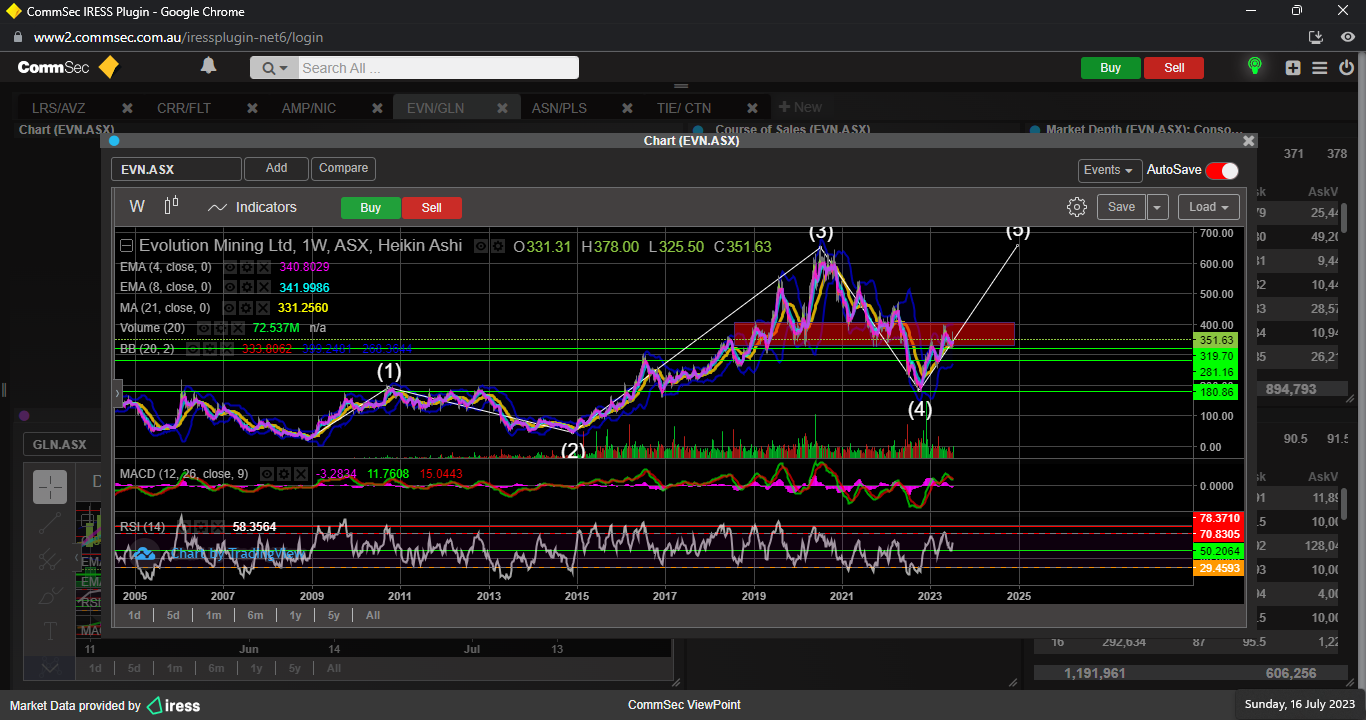1366x720 pixels.
Task: Switch to the ASN/PLS tab
Action: pyautogui.click(x=559, y=108)
